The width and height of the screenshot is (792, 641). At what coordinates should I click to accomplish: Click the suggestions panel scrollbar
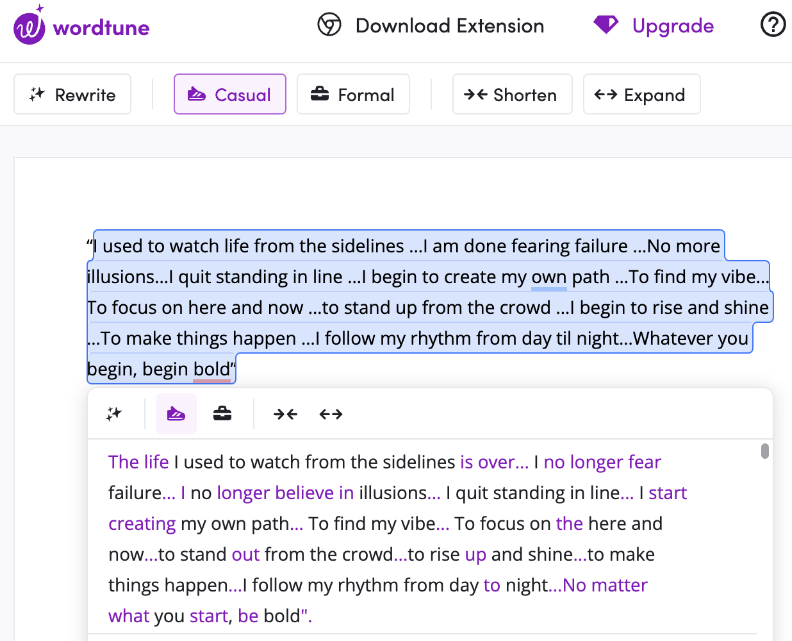tap(765, 452)
